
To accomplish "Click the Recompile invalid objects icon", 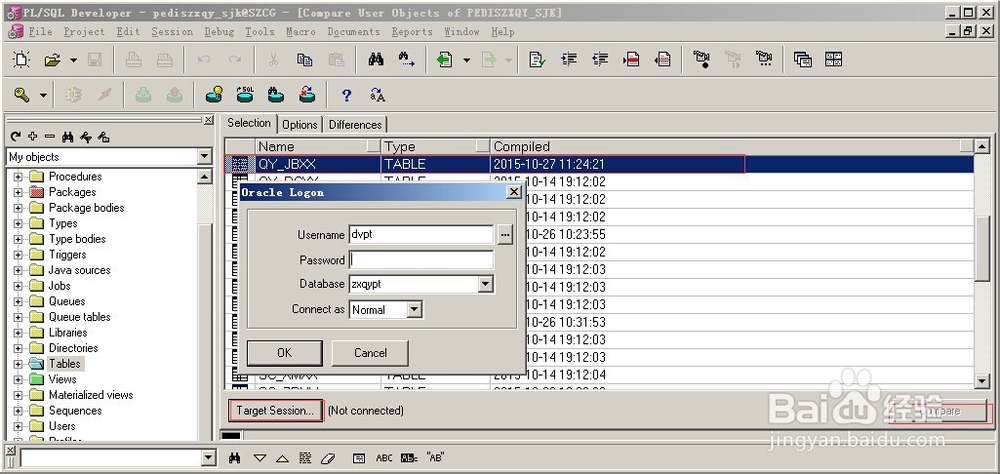I will 307,95.
